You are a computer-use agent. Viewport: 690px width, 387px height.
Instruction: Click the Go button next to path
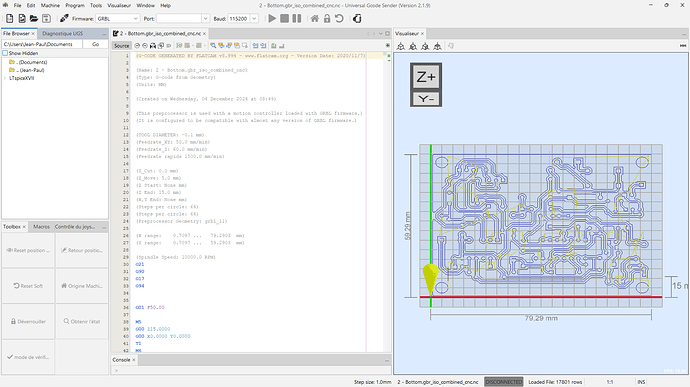click(95, 44)
